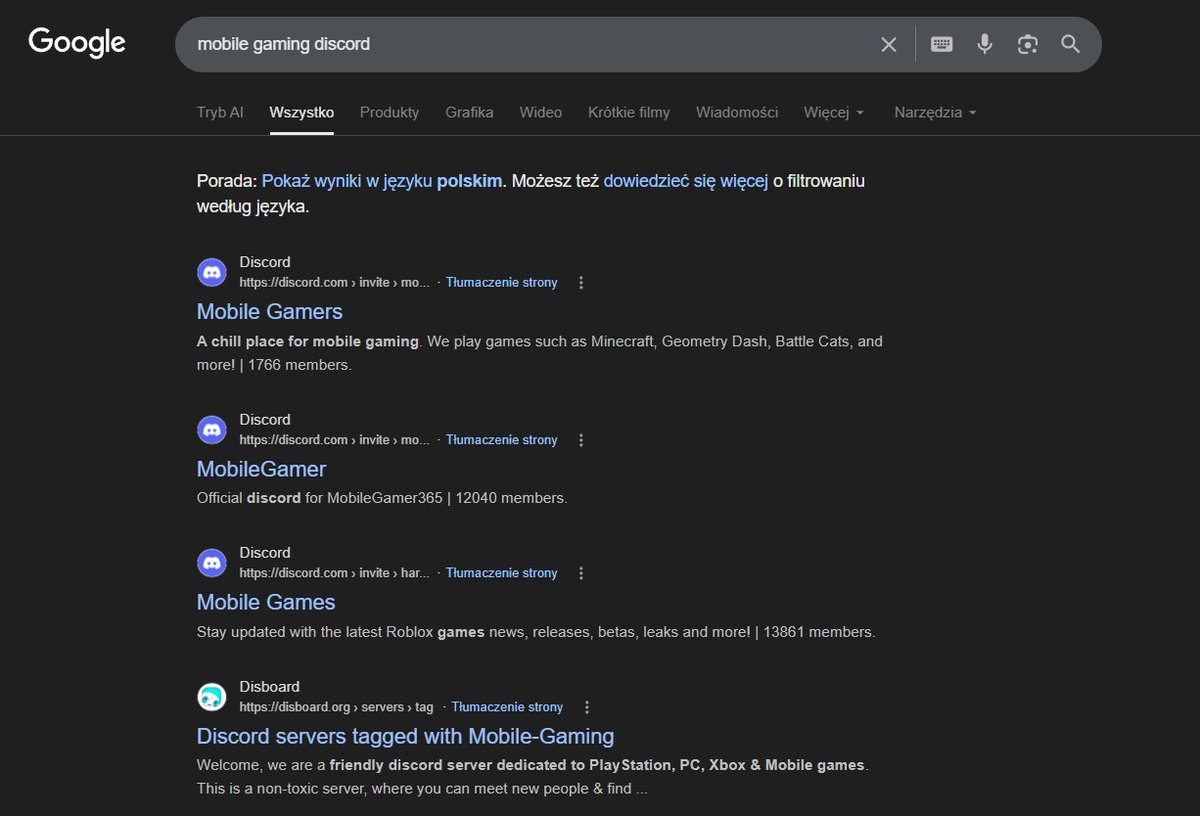This screenshot has width=1200, height=816.
Task: Click 'Discord' site name above Mobile Games
Action: [x=265, y=552]
